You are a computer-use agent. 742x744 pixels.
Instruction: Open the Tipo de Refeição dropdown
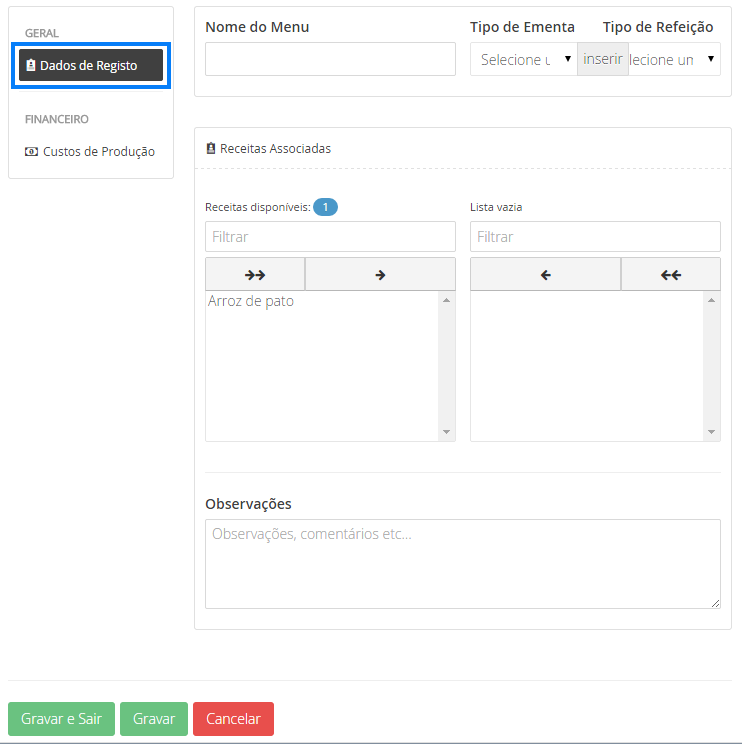pos(674,60)
